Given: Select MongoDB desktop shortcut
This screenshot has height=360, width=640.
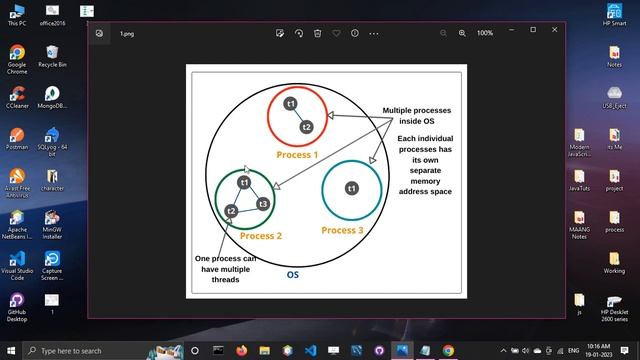Looking at the screenshot, I should (52, 98).
